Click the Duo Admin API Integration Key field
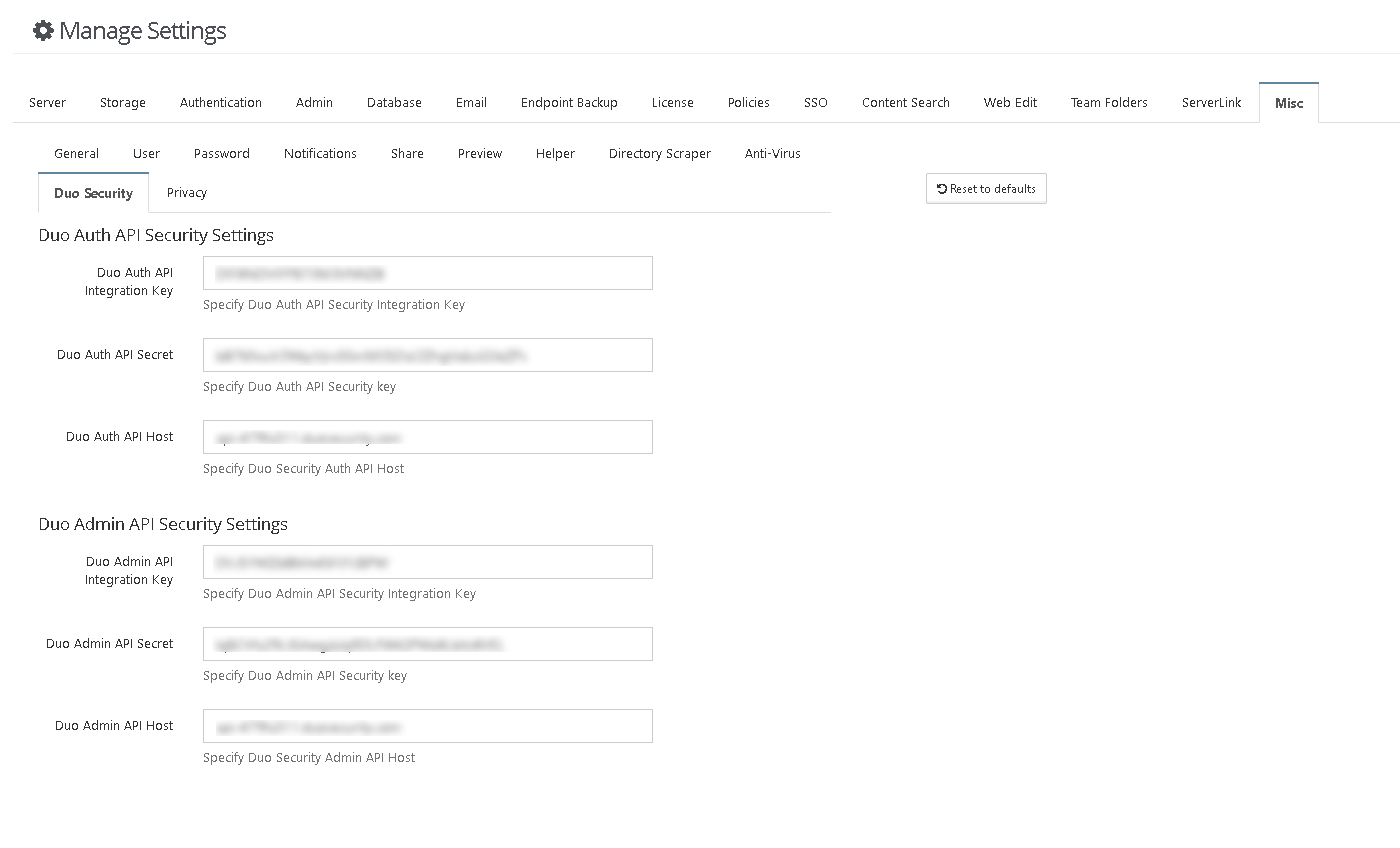1400x848 pixels. (x=428, y=562)
